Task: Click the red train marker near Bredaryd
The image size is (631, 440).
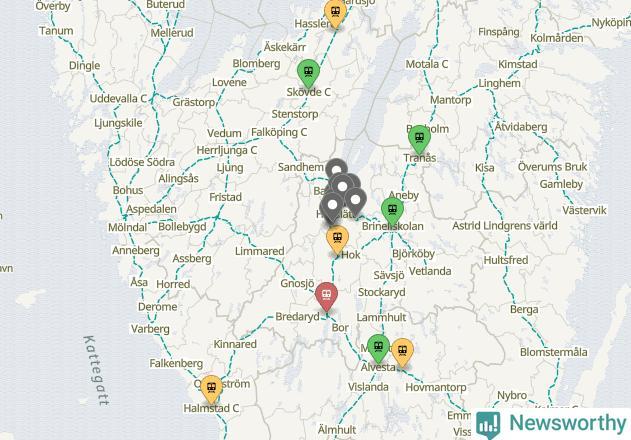Action: 326,297
